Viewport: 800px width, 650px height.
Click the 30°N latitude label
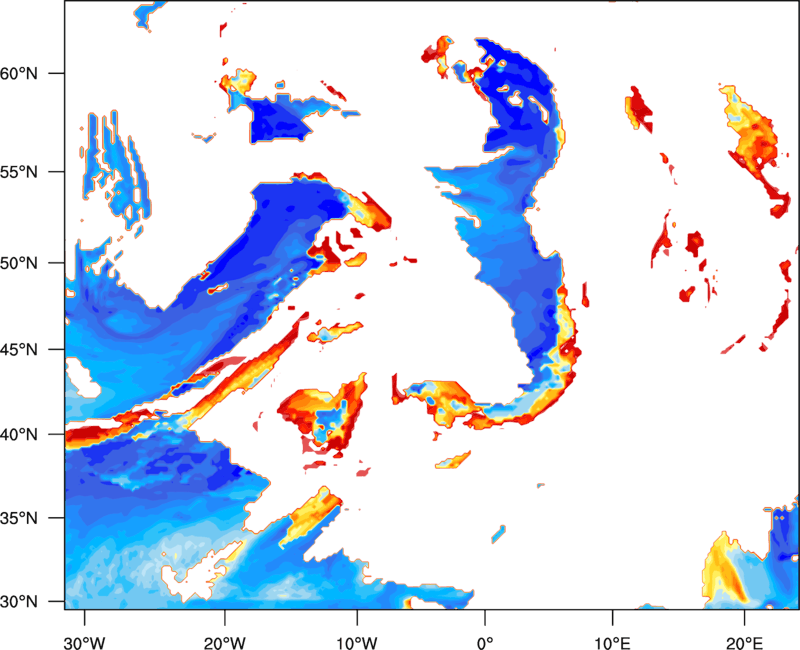(x=19, y=602)
